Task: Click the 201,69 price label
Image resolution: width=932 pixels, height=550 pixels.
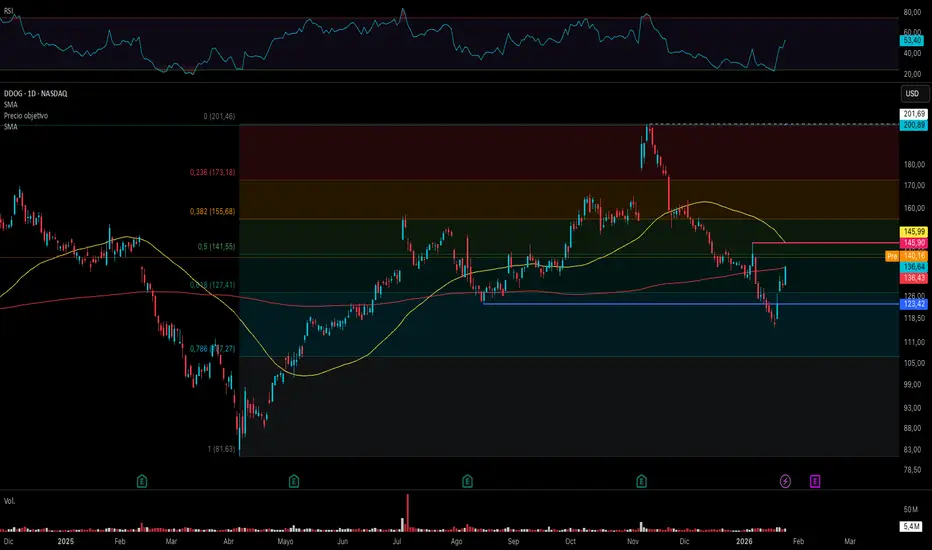Action: pos(914,114)
